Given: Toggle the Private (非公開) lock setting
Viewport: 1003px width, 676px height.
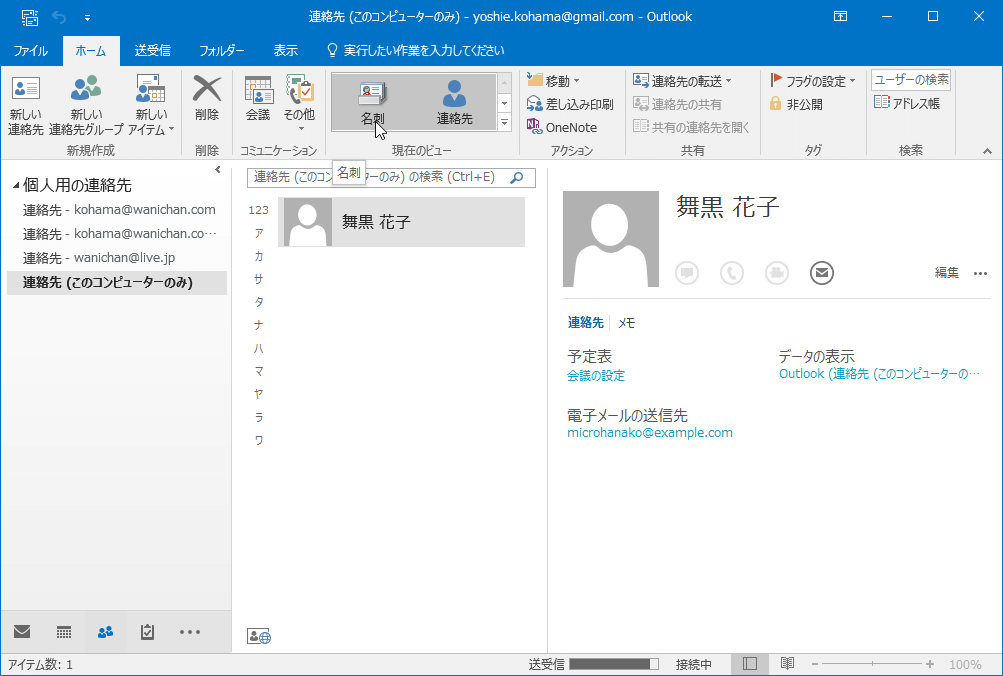Looking at the screenshot, I should click(796, 104).
